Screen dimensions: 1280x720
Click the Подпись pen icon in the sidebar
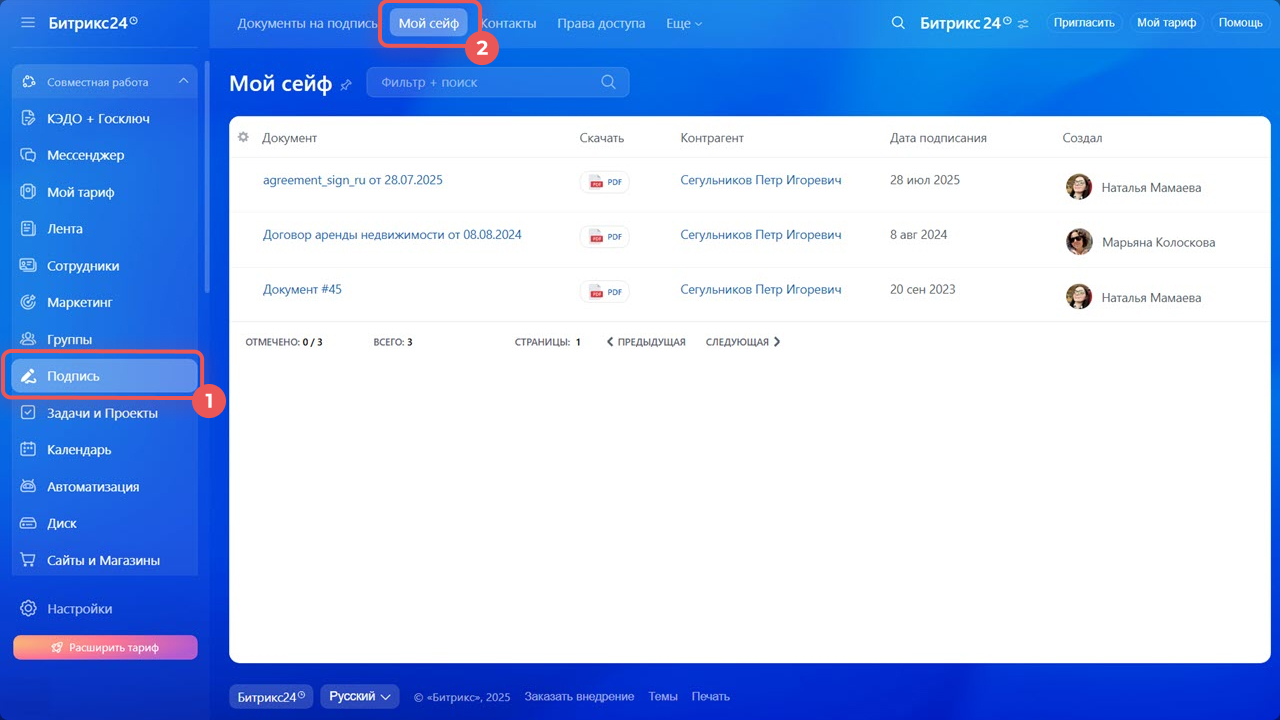click(x=28, y=376)
